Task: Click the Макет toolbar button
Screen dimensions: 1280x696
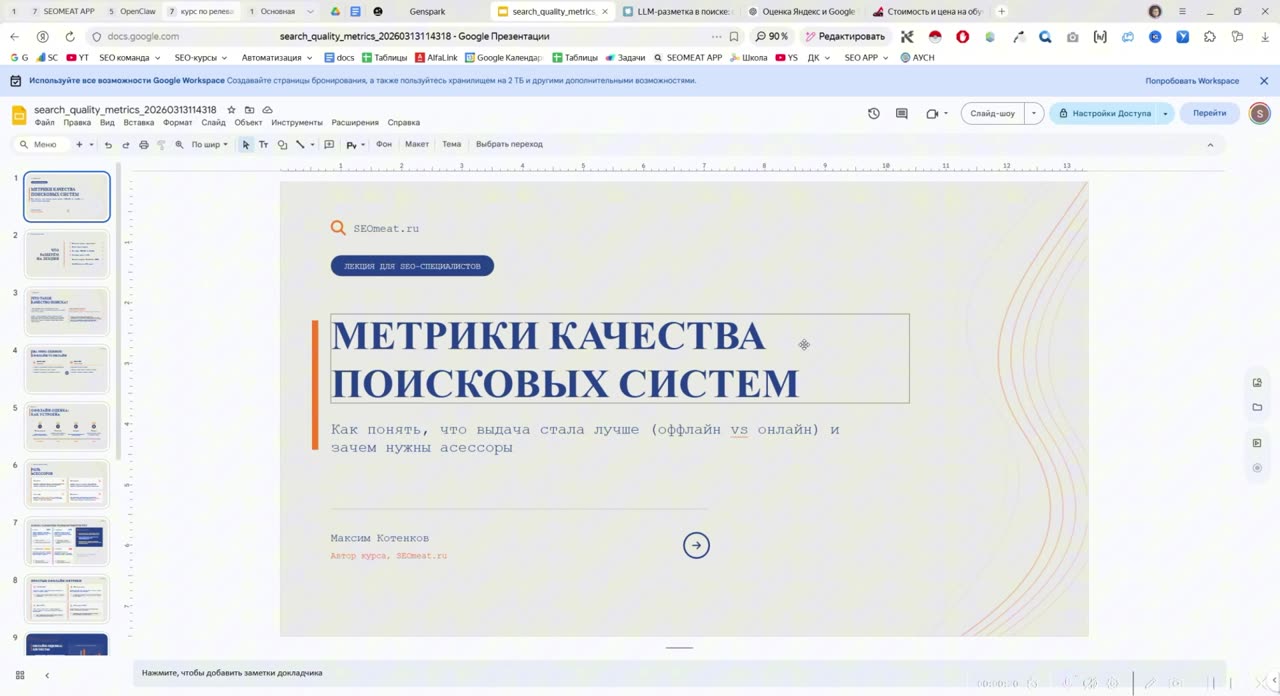Action: pyautogui.click(x=417, y=145)
